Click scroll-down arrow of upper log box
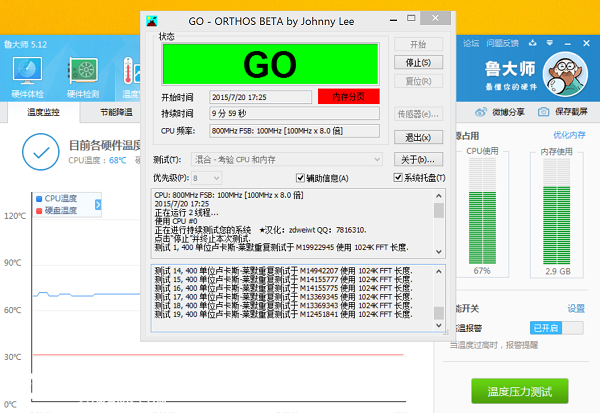This screenshot has width=600, height=413. pyautogui.click(x=439, y=252)
